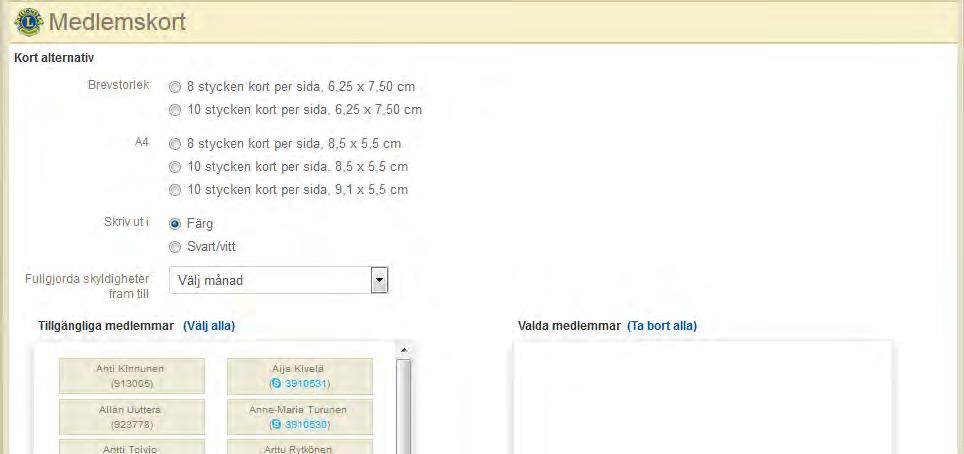Click the Fullgjorda skyldigheter fram till label
The image size is (964, 454).
(87, 287)
